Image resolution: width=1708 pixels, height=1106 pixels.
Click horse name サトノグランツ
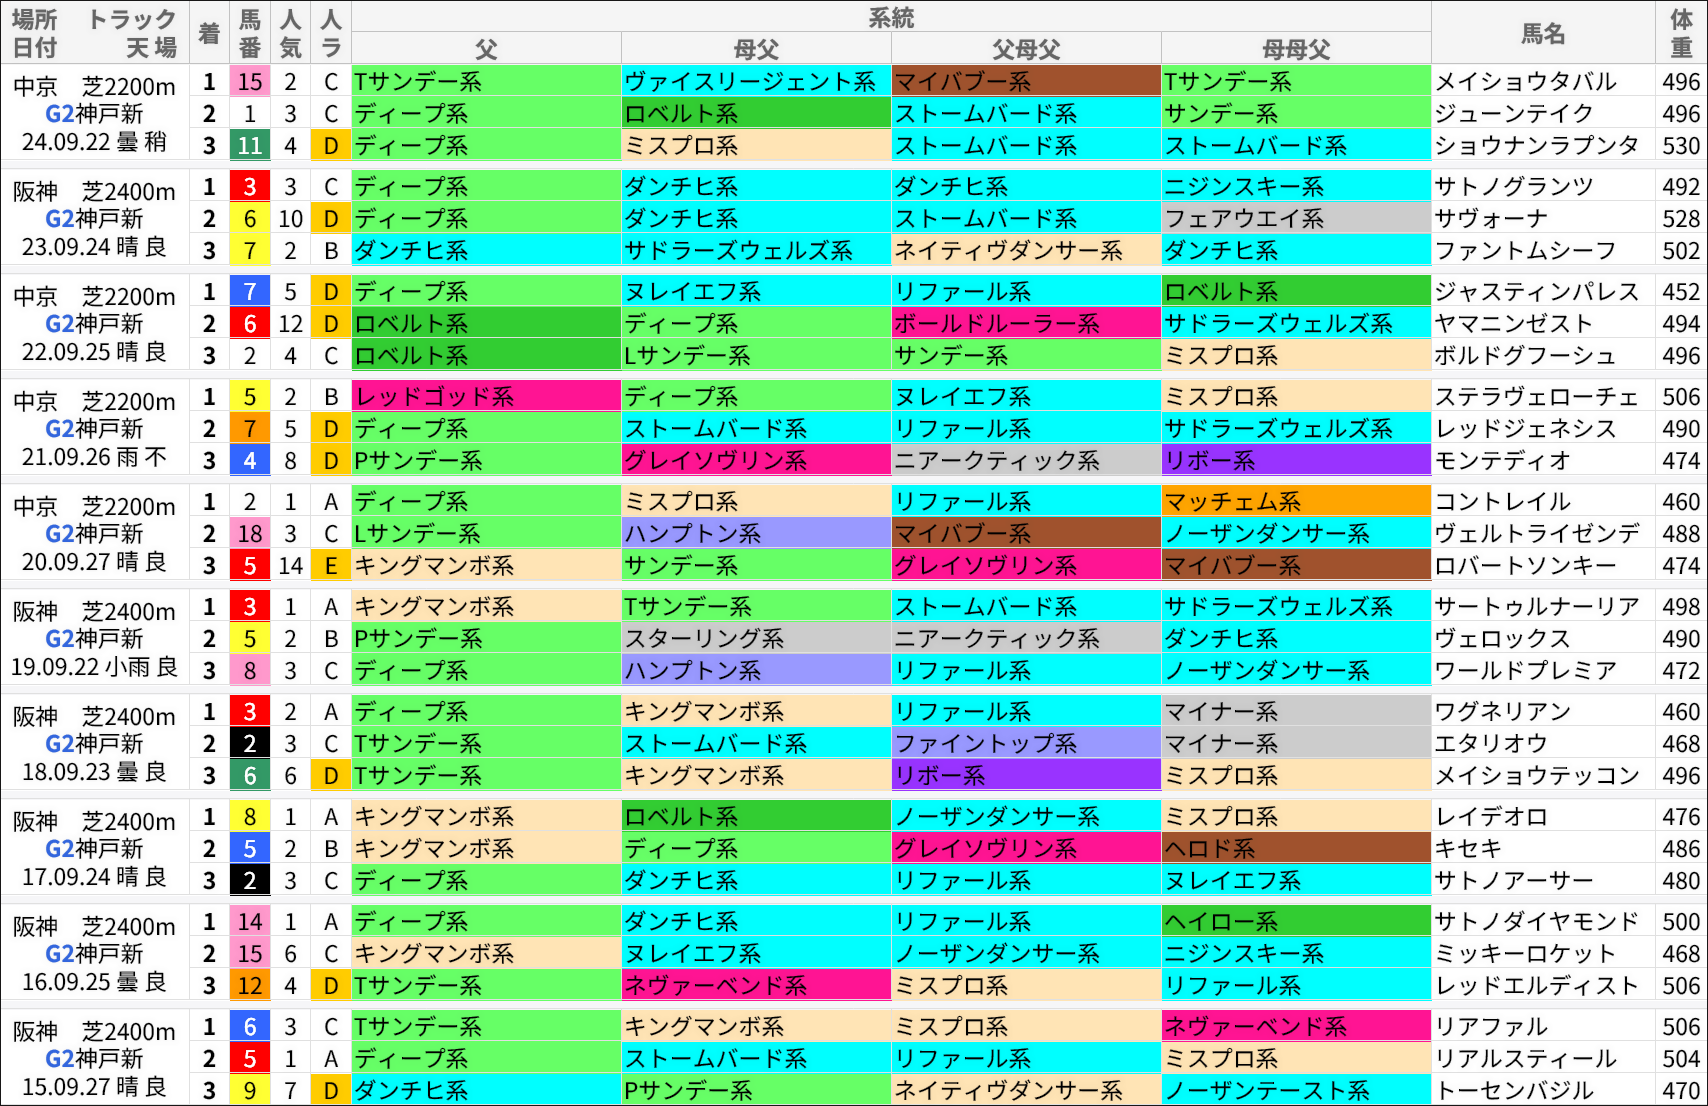(x=1514, y=187)
